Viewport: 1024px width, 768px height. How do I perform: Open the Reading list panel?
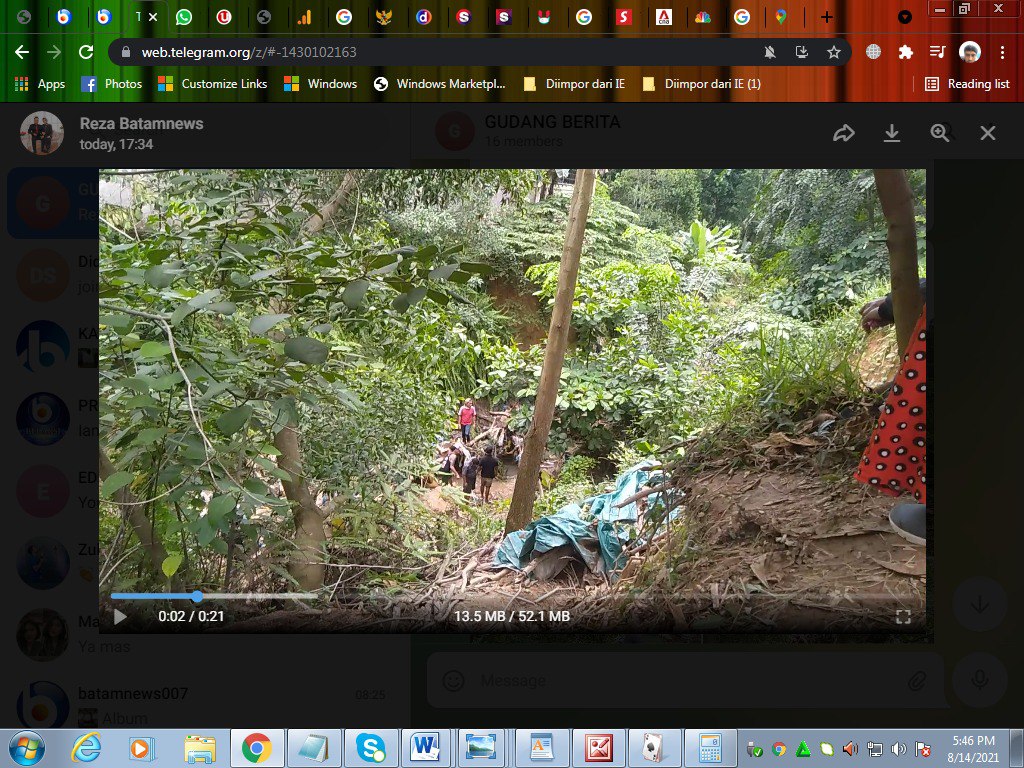pos(967,84)
